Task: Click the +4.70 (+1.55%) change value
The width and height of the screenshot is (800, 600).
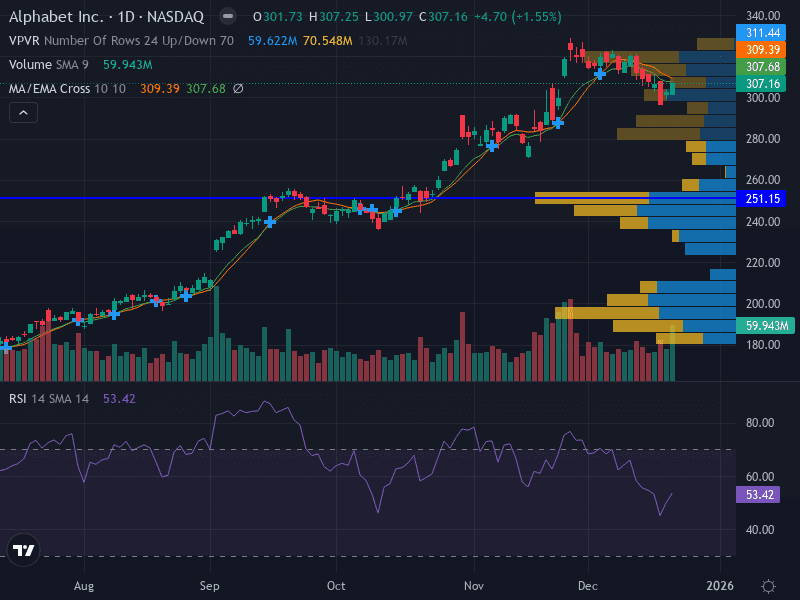Action: tap(517, 17)
